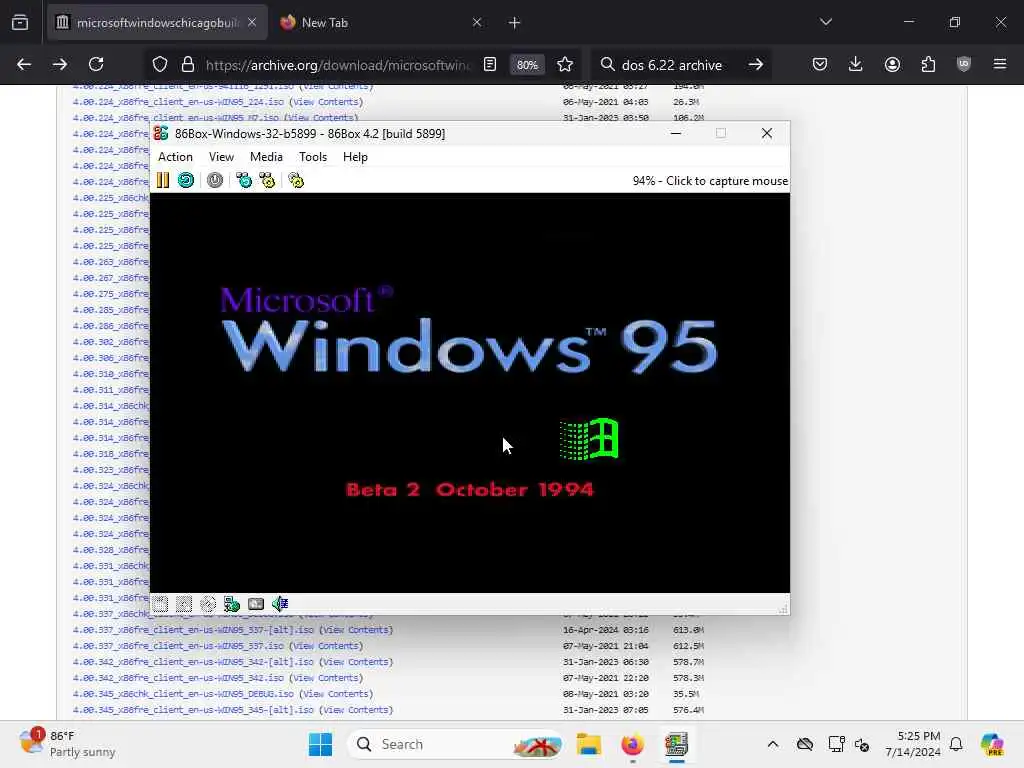1024x768 pixels.
Task: Select the microsoftwindowschicagobuilds tab
Action: (157, 23)
